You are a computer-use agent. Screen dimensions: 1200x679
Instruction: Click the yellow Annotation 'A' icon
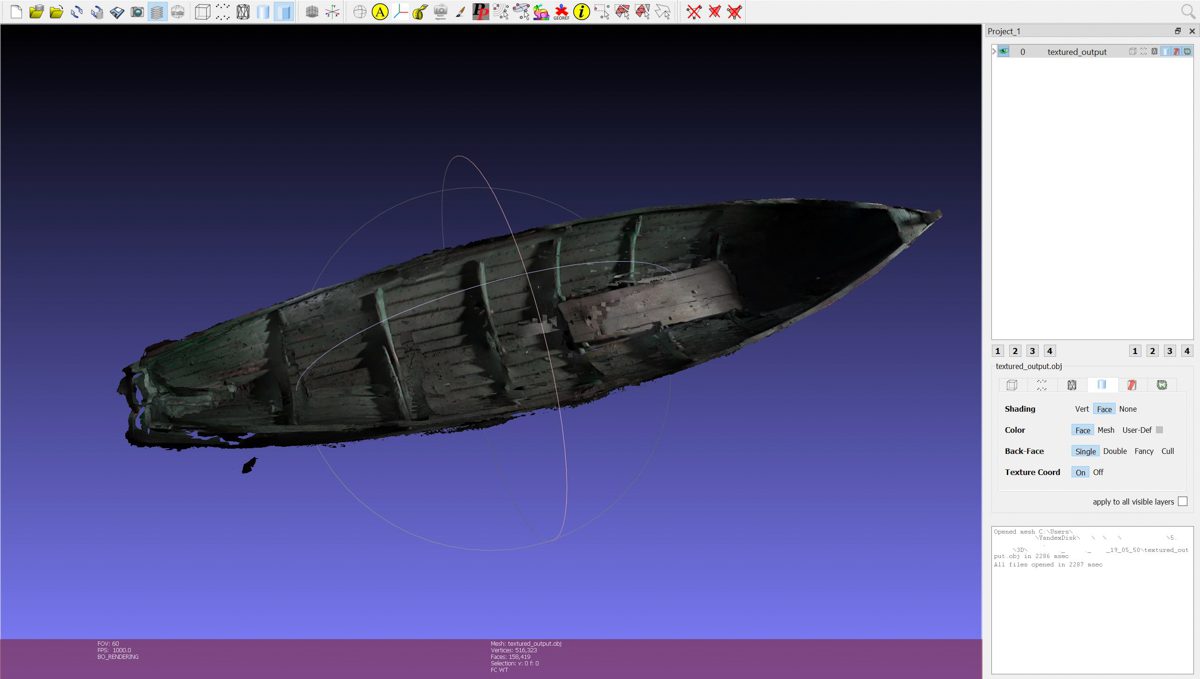point(380,12)
